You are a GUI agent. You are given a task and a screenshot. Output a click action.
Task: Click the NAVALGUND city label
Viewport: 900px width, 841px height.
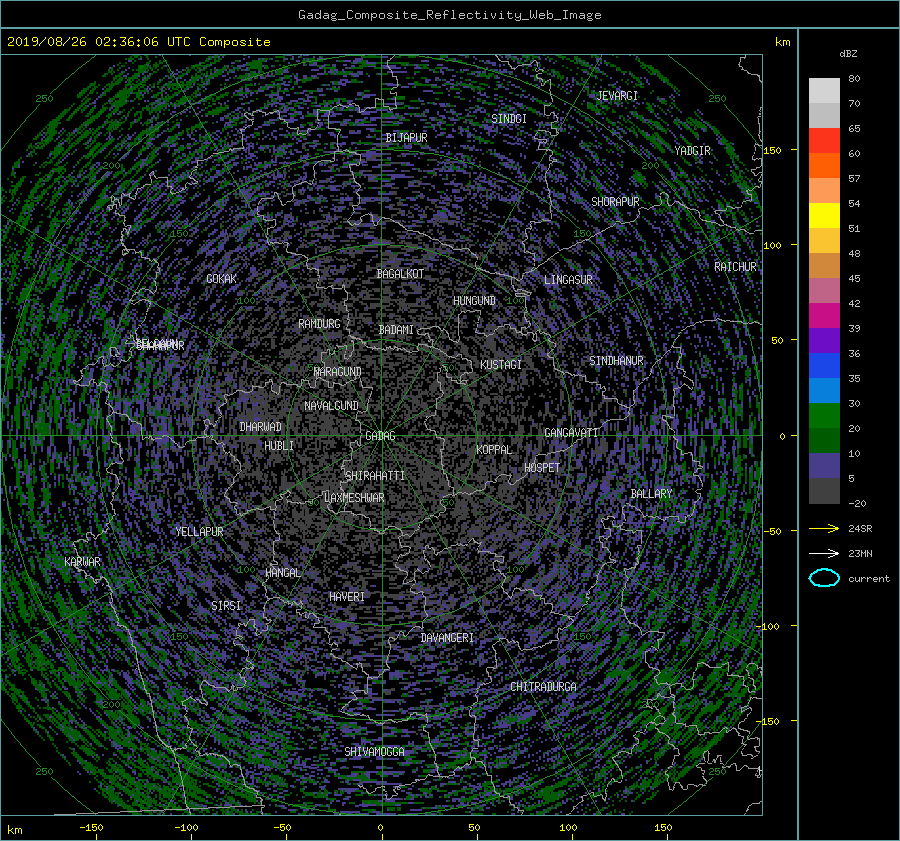pos(332,406)
